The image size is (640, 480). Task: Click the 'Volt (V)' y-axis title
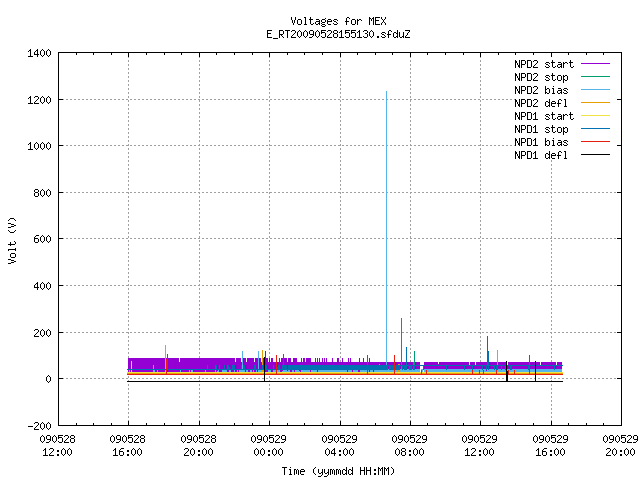12,240
